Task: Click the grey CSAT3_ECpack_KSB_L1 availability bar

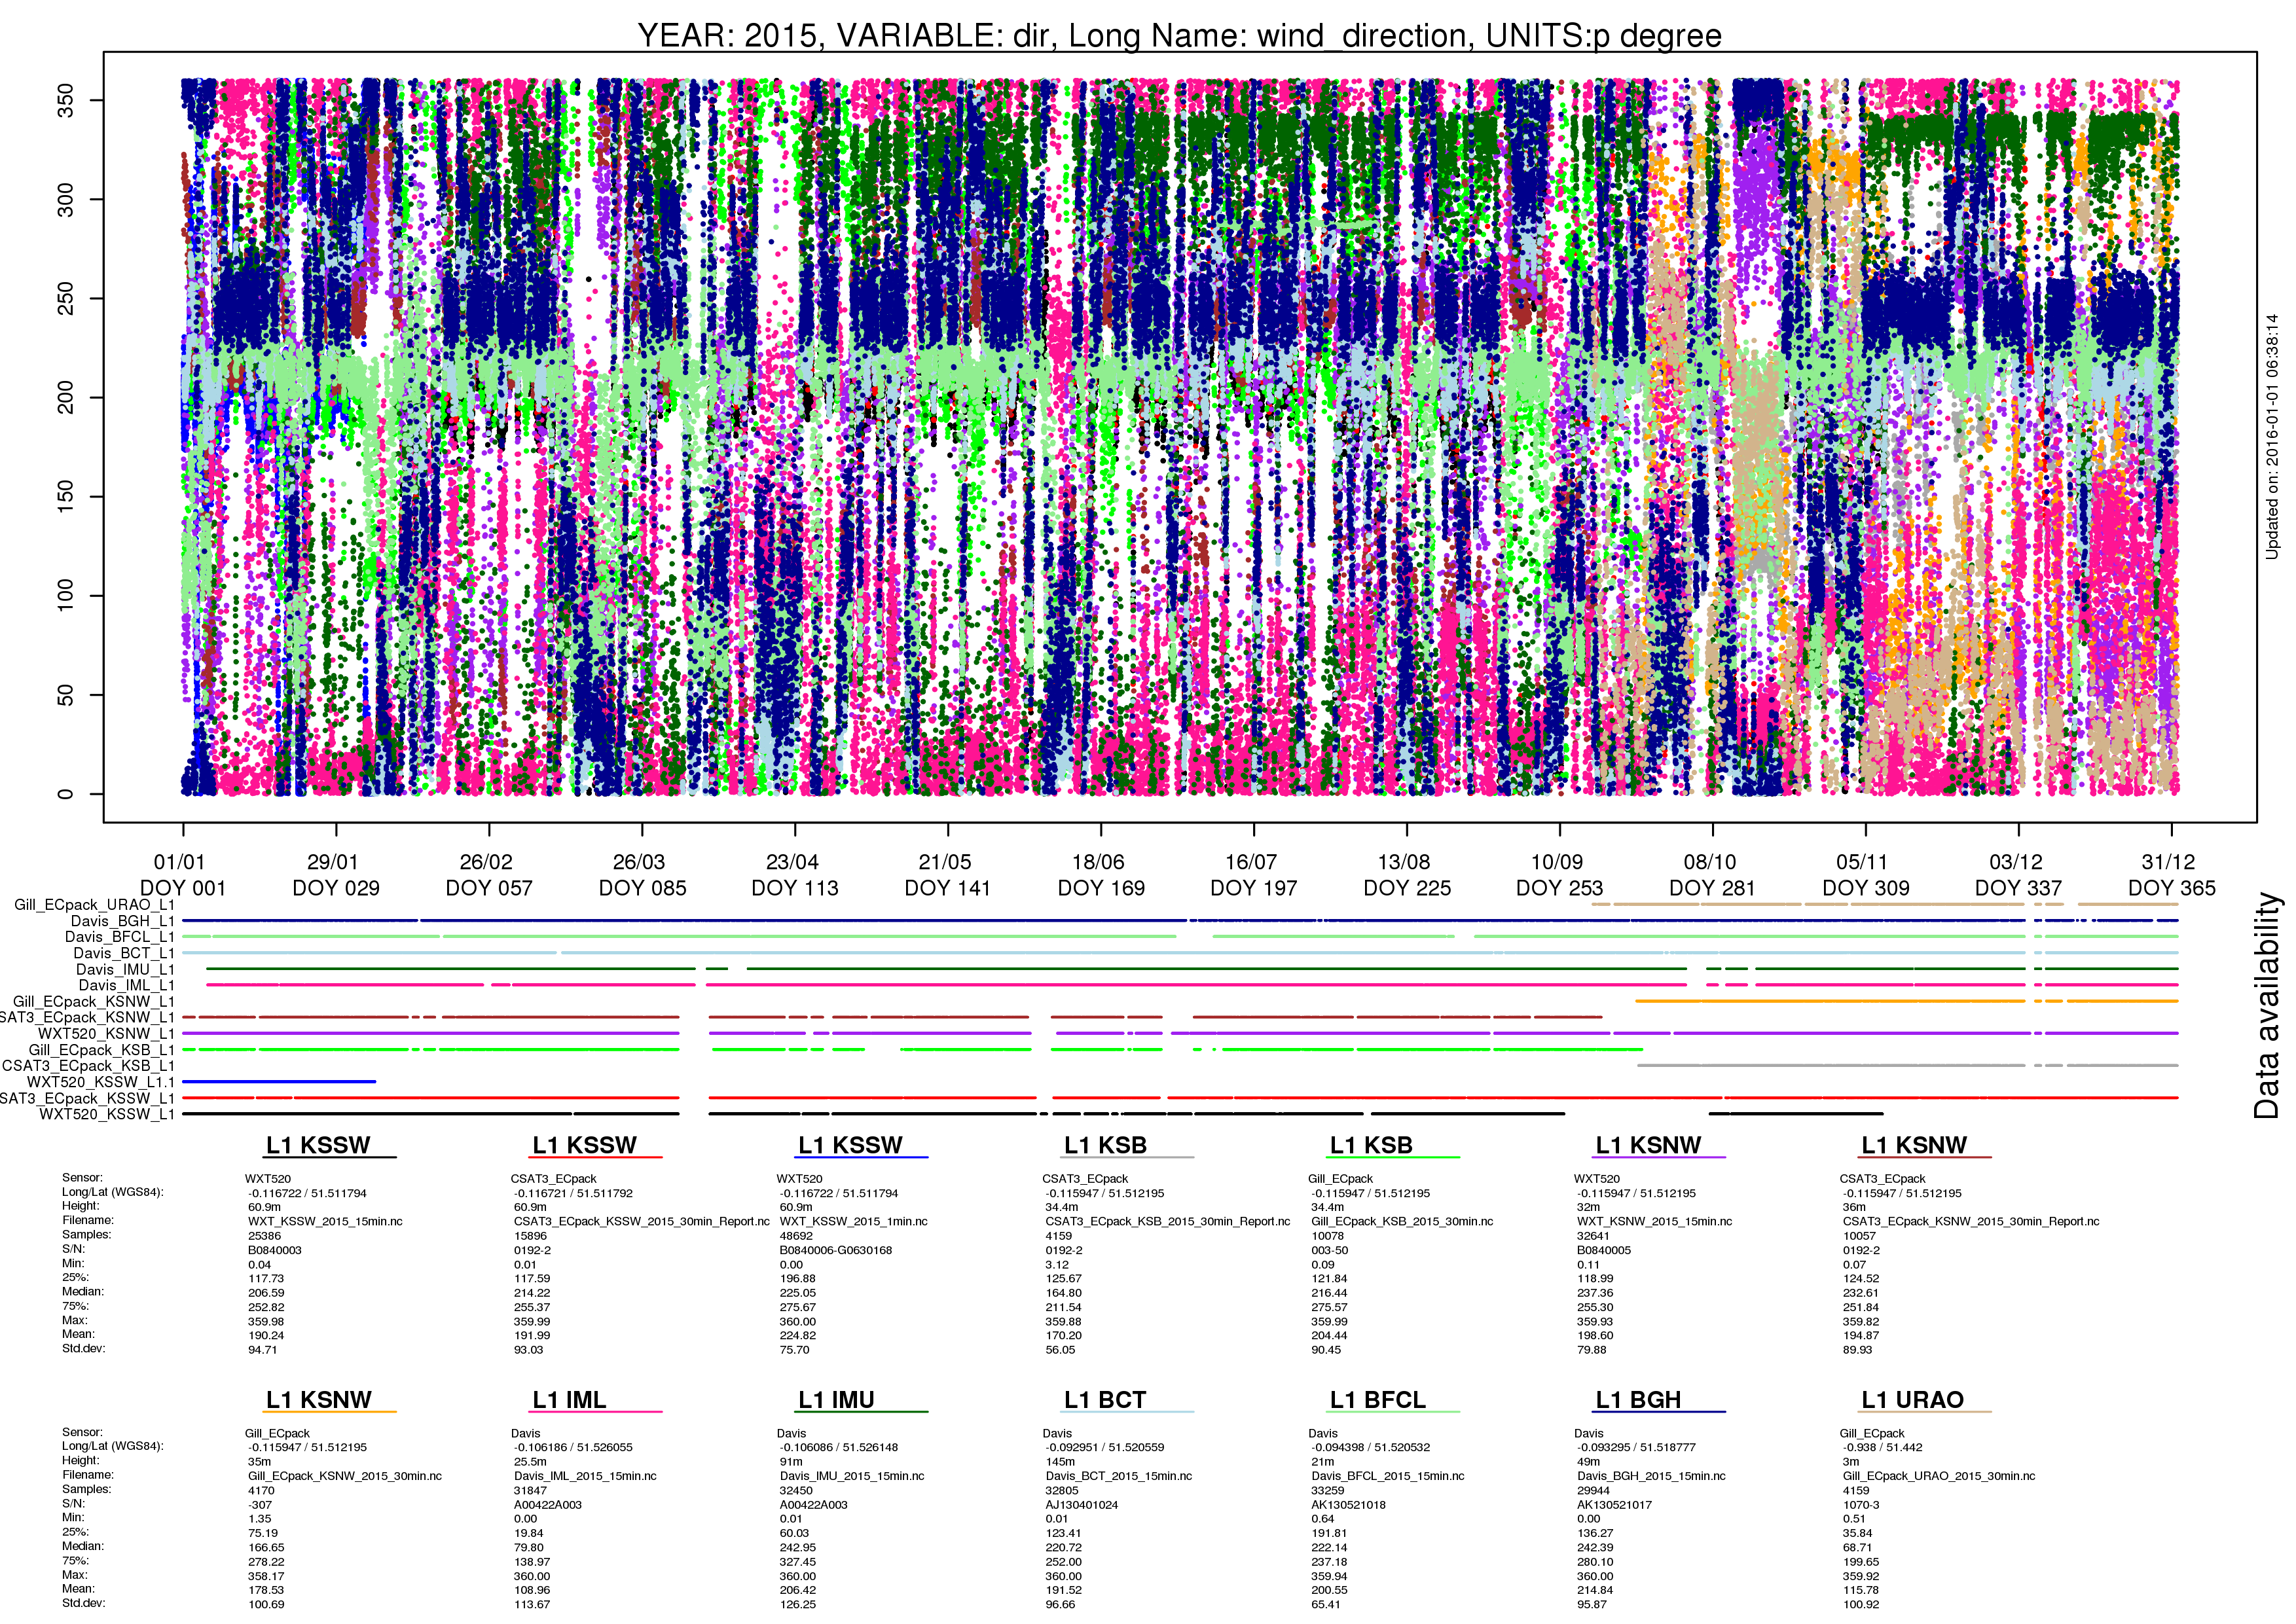Action: point(1907,1065)
